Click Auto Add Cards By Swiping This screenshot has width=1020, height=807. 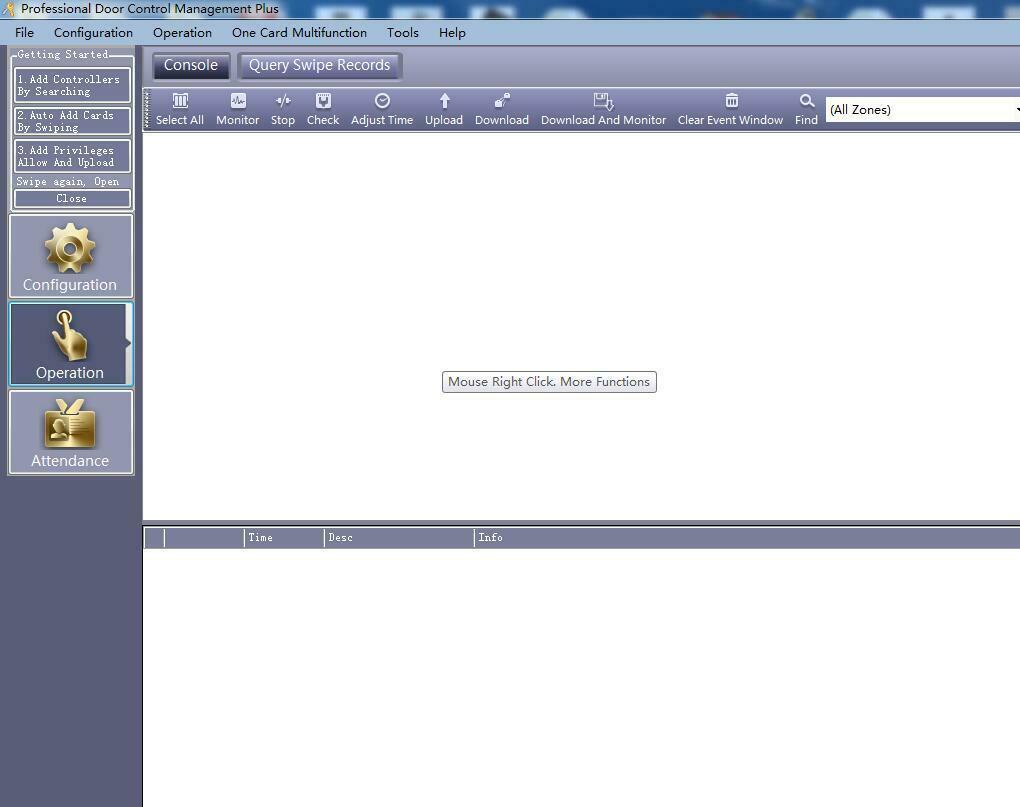(72, 122)
